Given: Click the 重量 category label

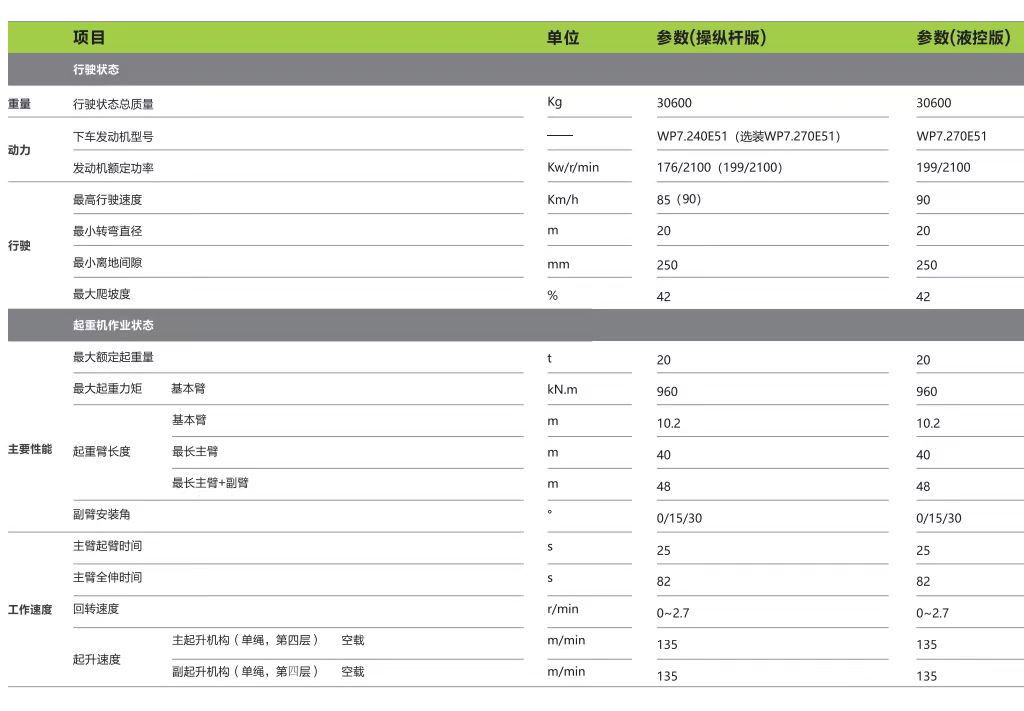Looking at the screenshot, I should [19, 104].
